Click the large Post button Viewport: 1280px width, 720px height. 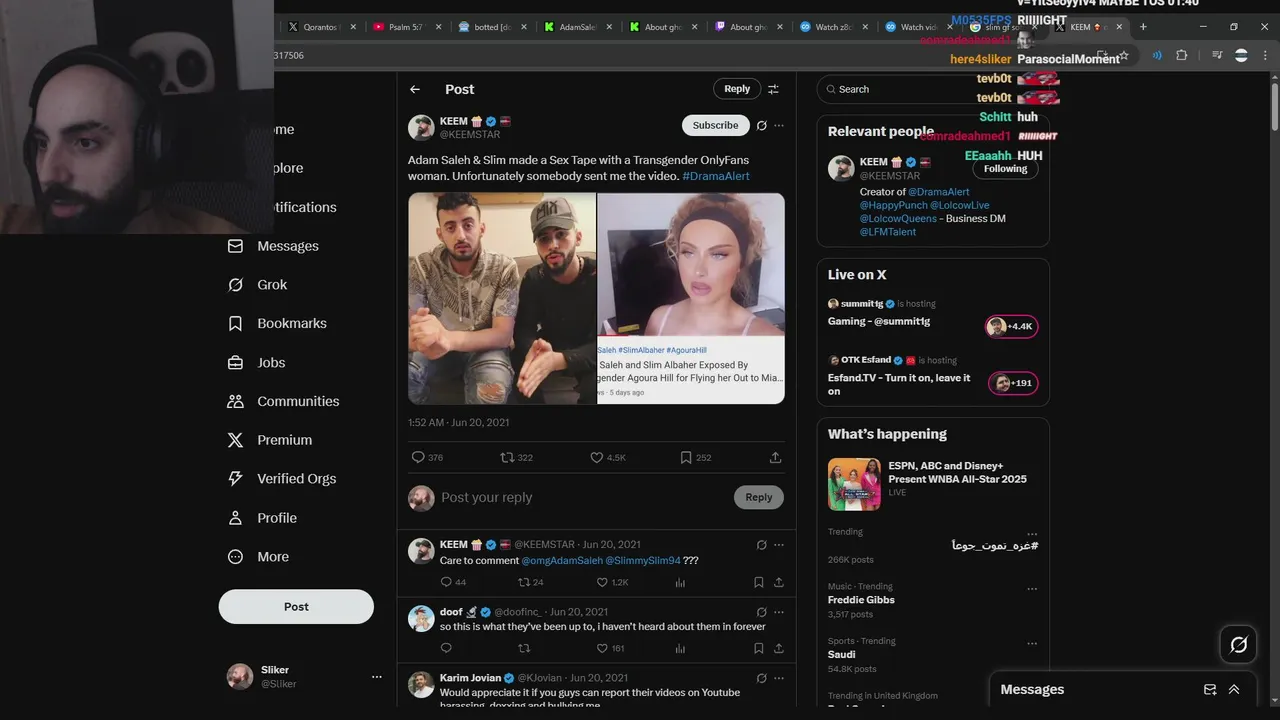pos(296,606)
